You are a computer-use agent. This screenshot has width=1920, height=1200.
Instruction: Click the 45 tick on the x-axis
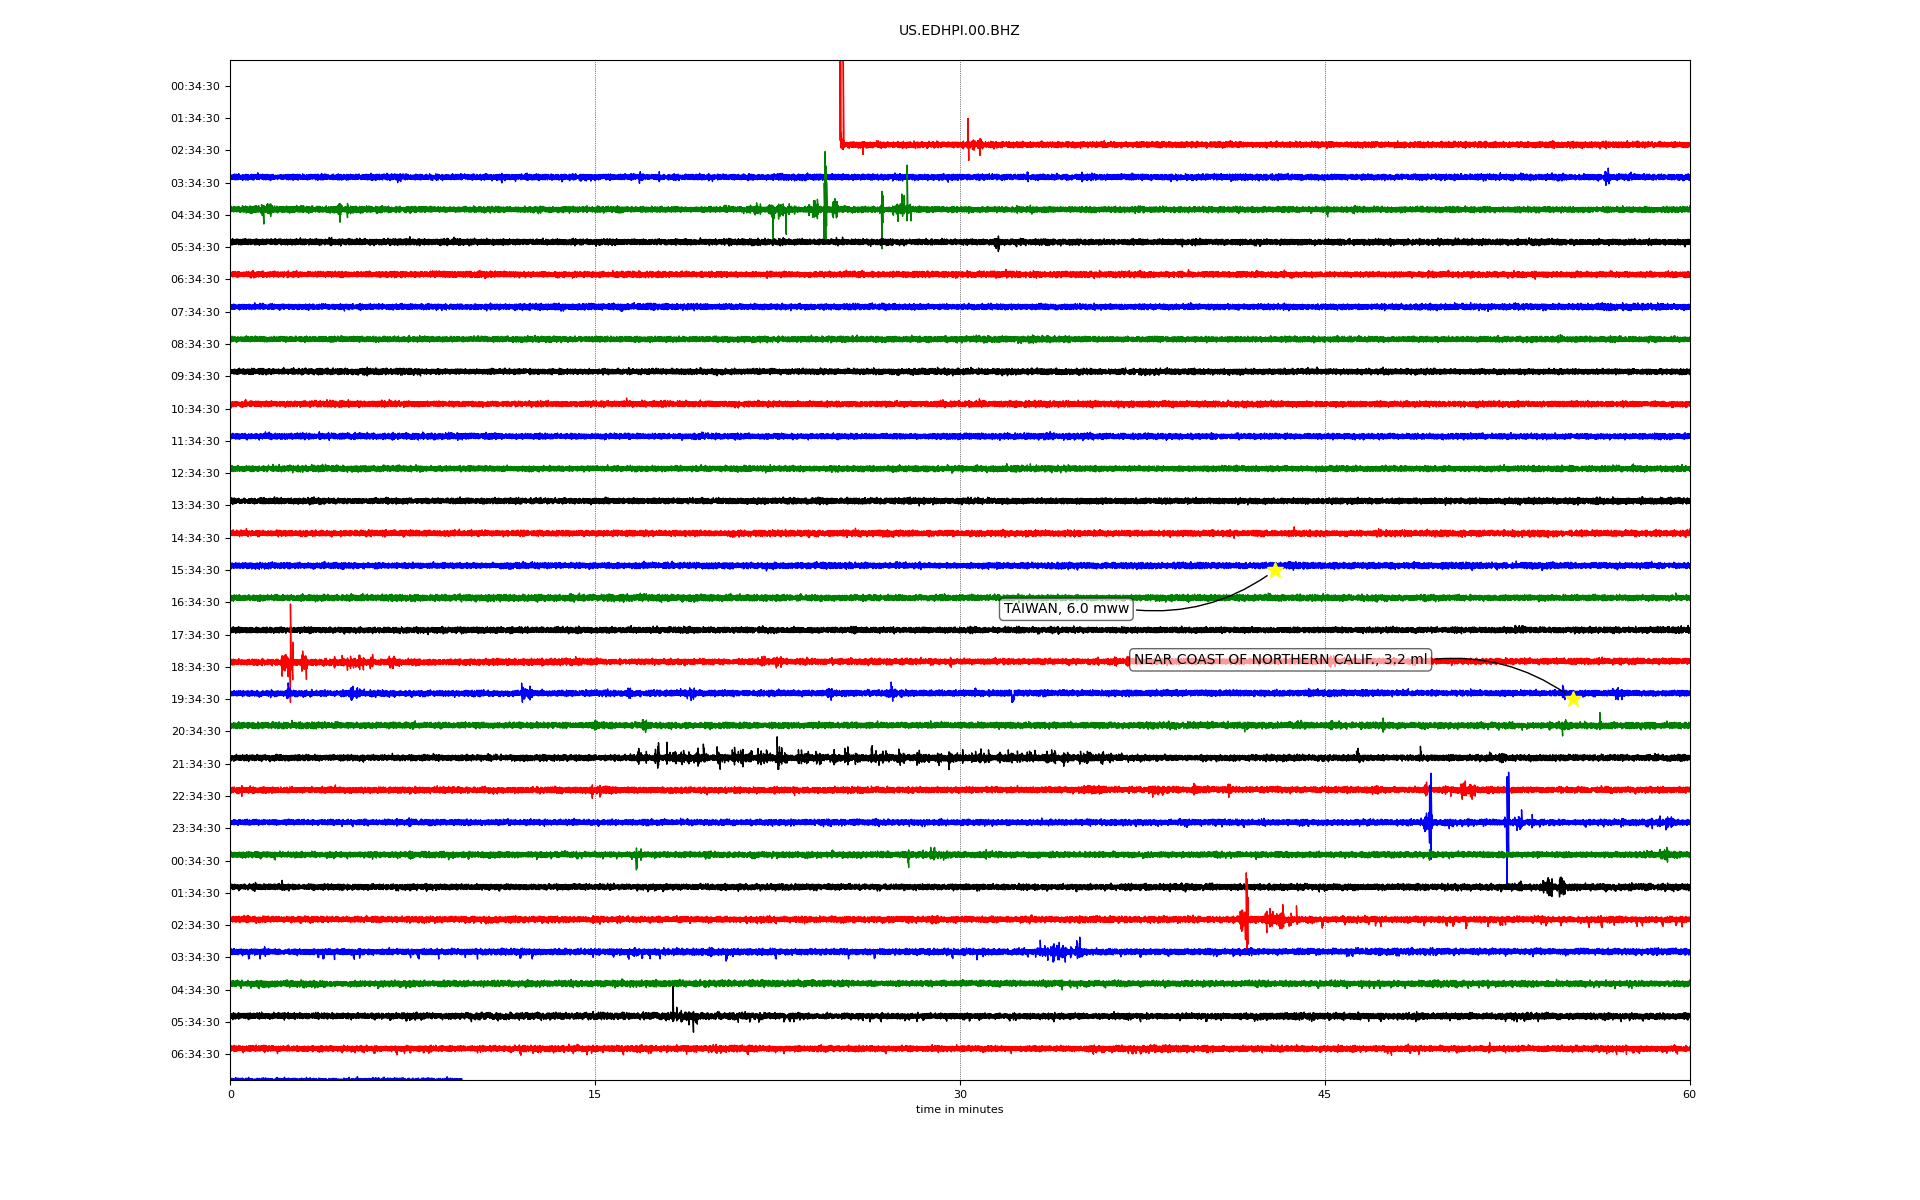pyautogui.click(x=1325, y=1094)
